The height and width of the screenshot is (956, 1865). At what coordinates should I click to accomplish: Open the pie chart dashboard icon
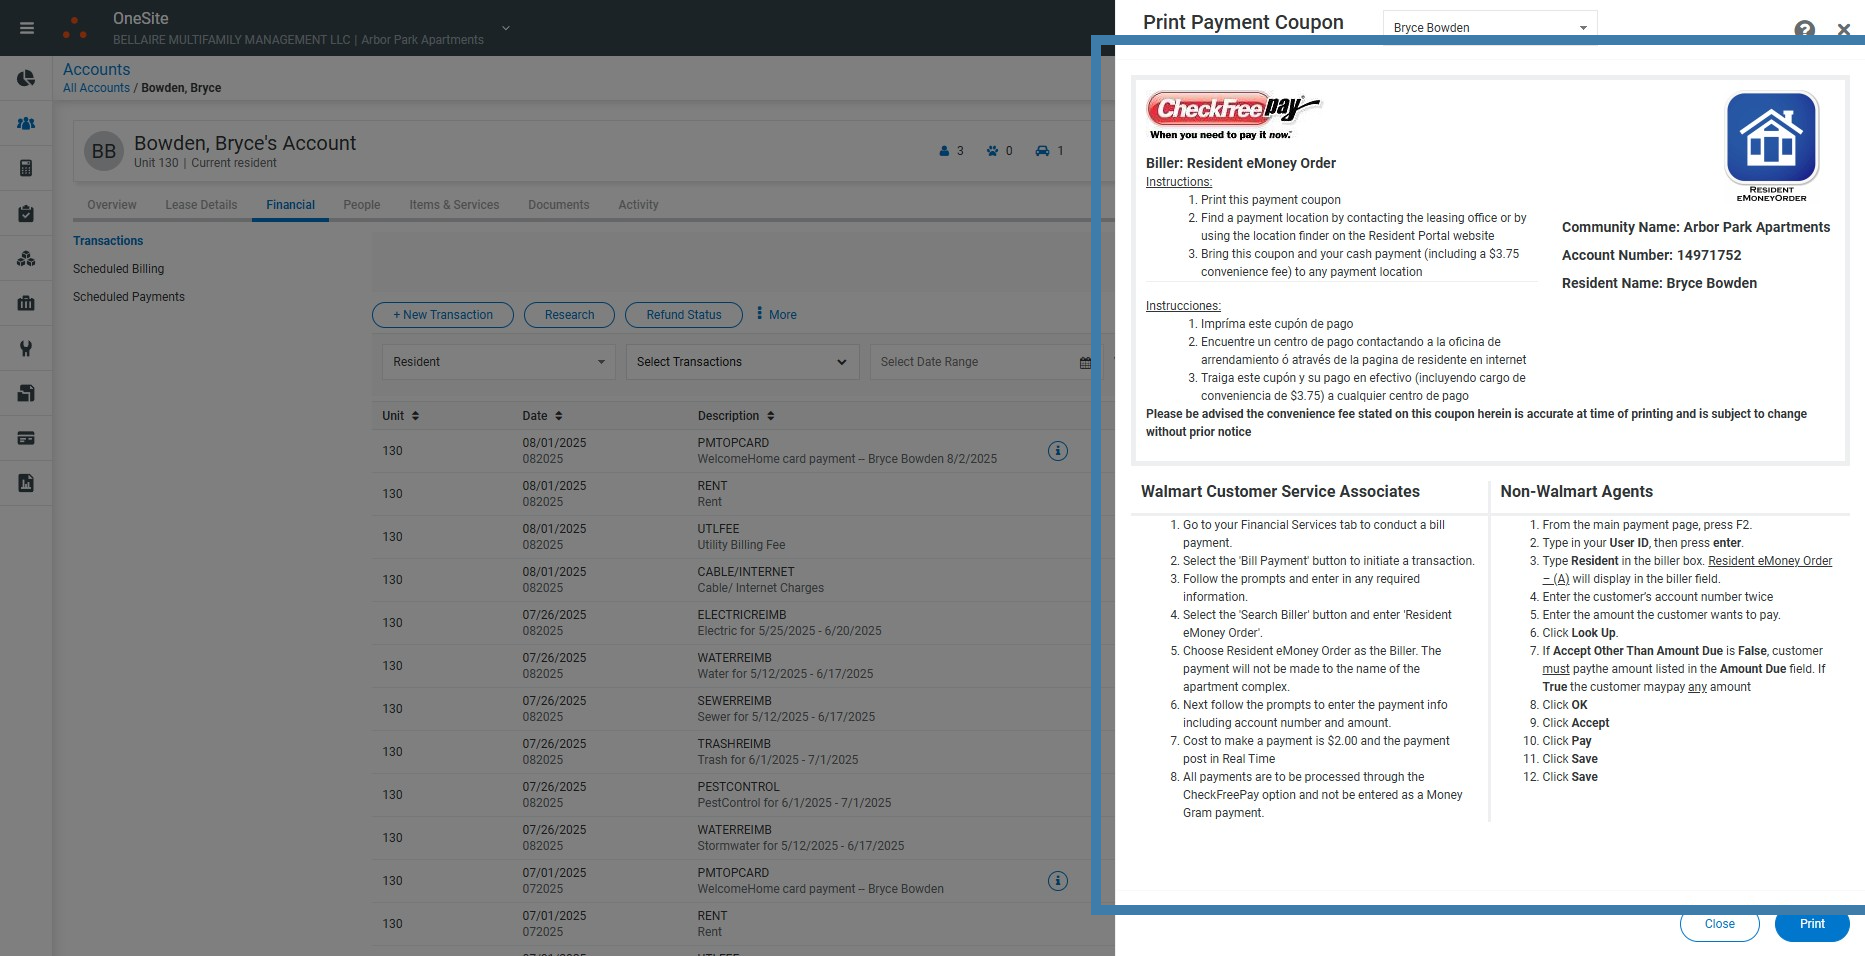coord(26,78)
